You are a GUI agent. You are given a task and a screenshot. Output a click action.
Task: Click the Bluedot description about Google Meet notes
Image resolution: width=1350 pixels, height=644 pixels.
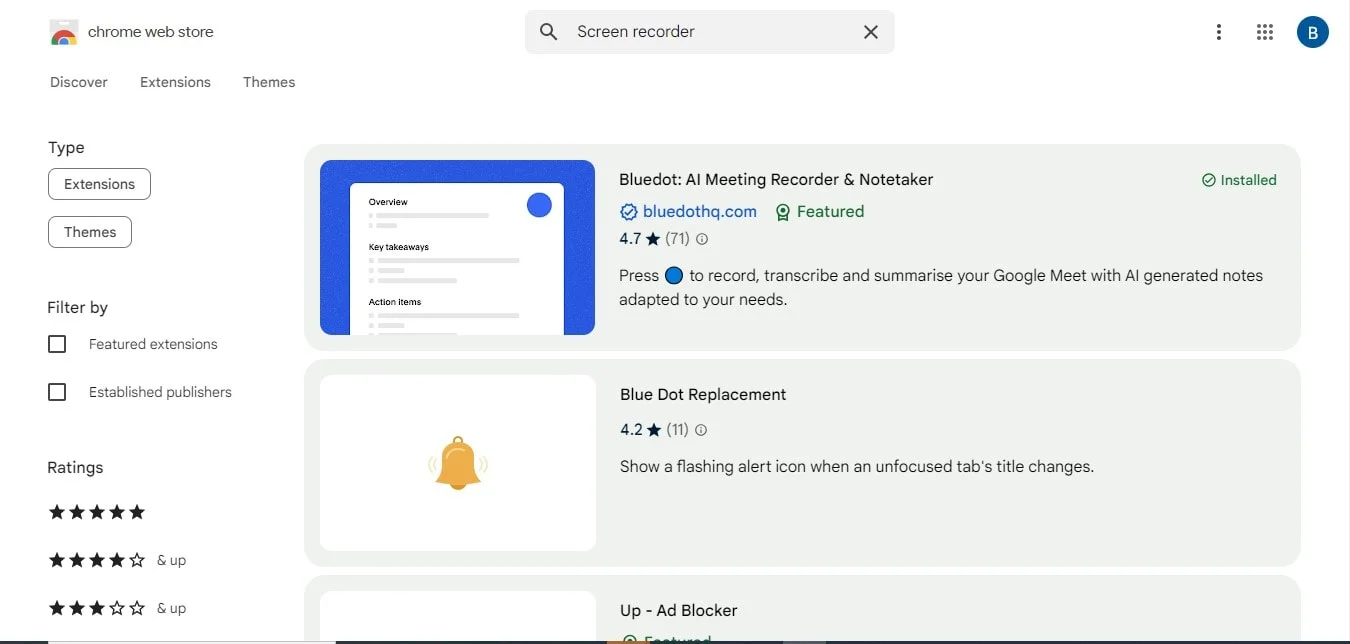941,287
